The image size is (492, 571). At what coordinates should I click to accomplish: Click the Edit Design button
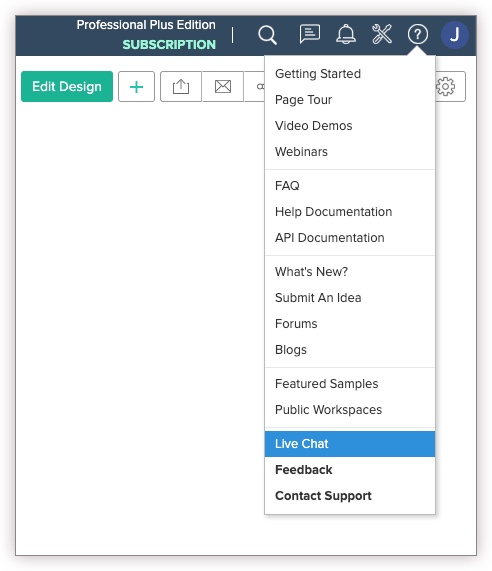pyautogui.click(x=67, y=87)
